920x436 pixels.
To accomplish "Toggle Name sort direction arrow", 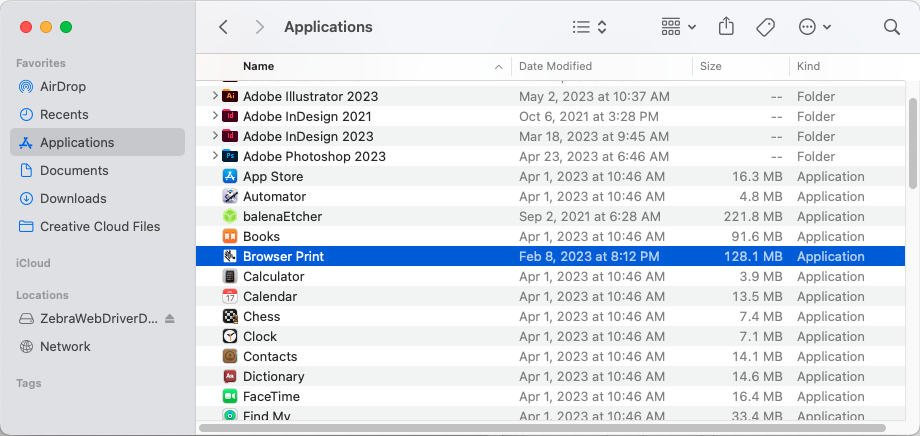I will [499, 67].
